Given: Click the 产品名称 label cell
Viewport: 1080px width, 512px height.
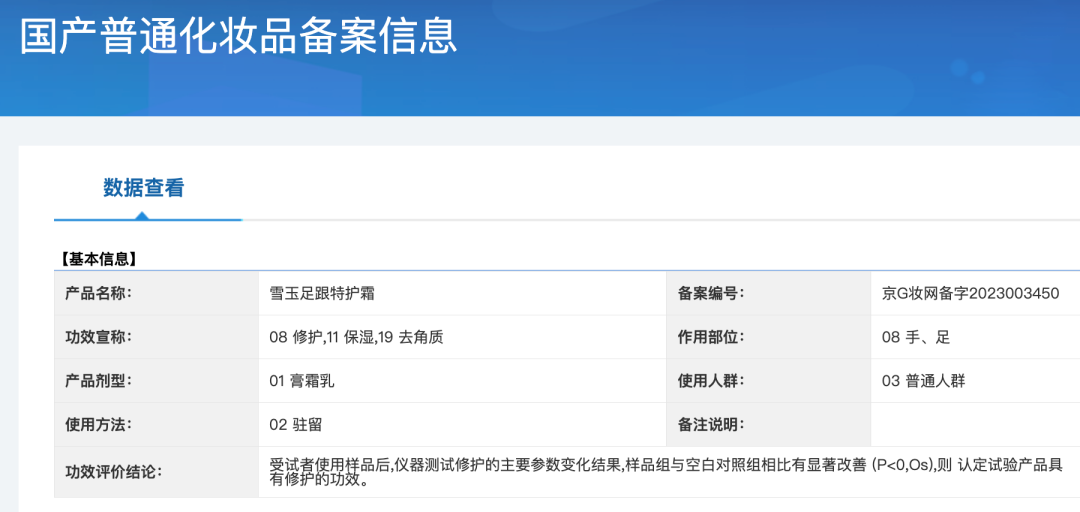Looking at the screenshot, I should coord(156,294).
